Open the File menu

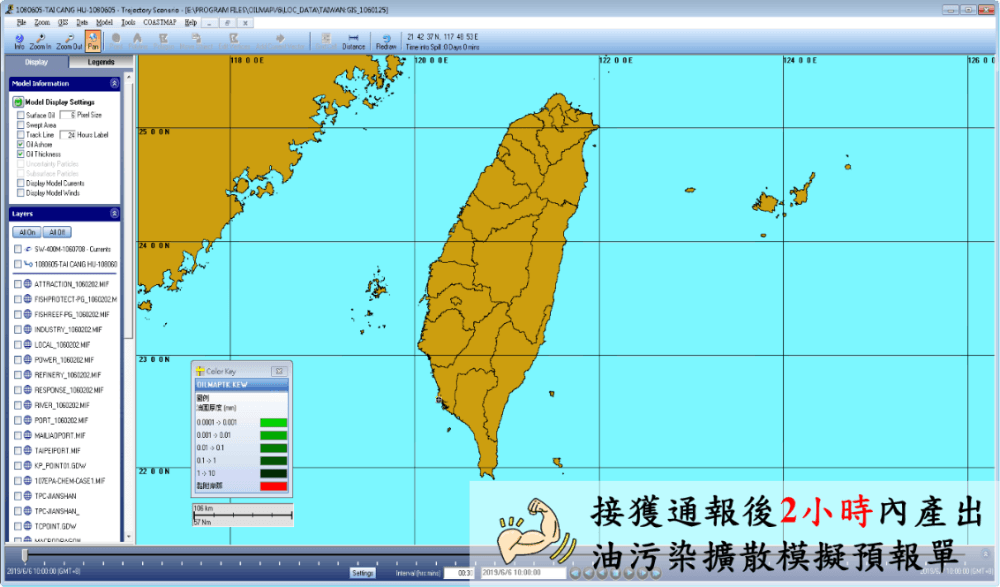[x=22, y=22]
